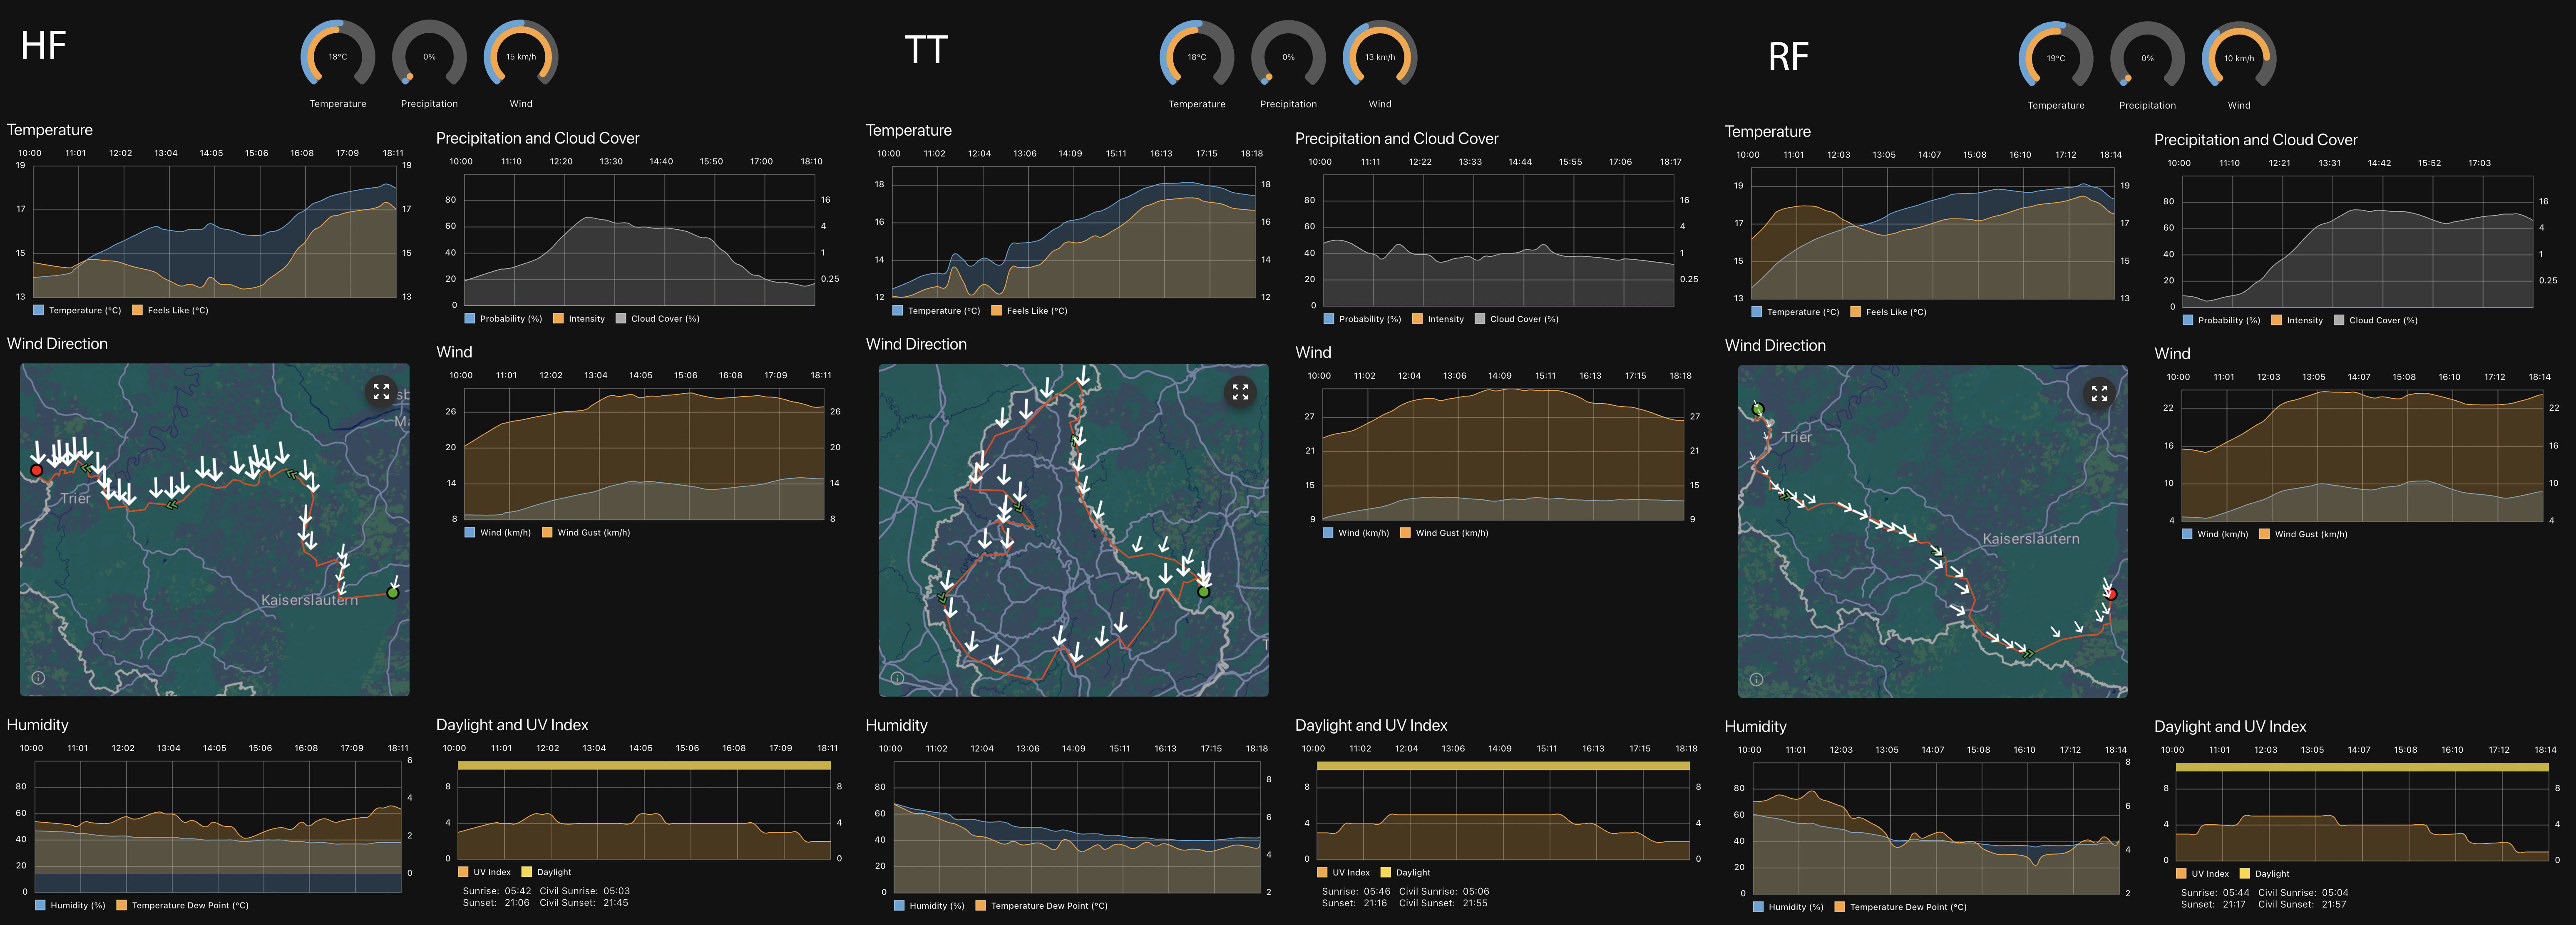This screenshot has width=2576, height=925.
Task: Click blue Temperature (°C) swatch in TT legend
Action: tap(897, 311)
